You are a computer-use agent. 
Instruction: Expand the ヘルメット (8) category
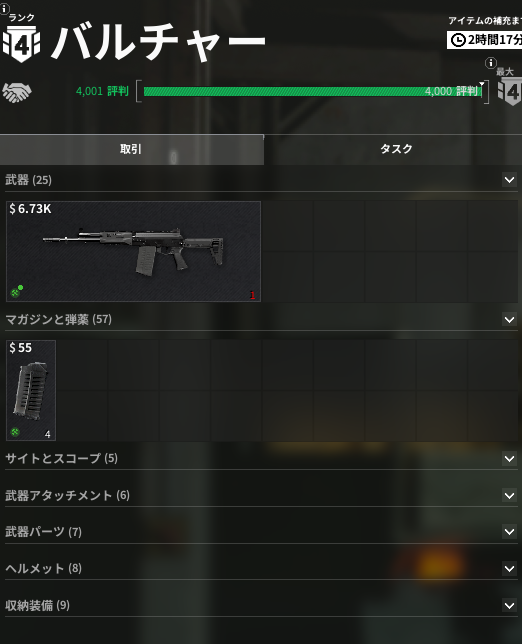(509, 569)
